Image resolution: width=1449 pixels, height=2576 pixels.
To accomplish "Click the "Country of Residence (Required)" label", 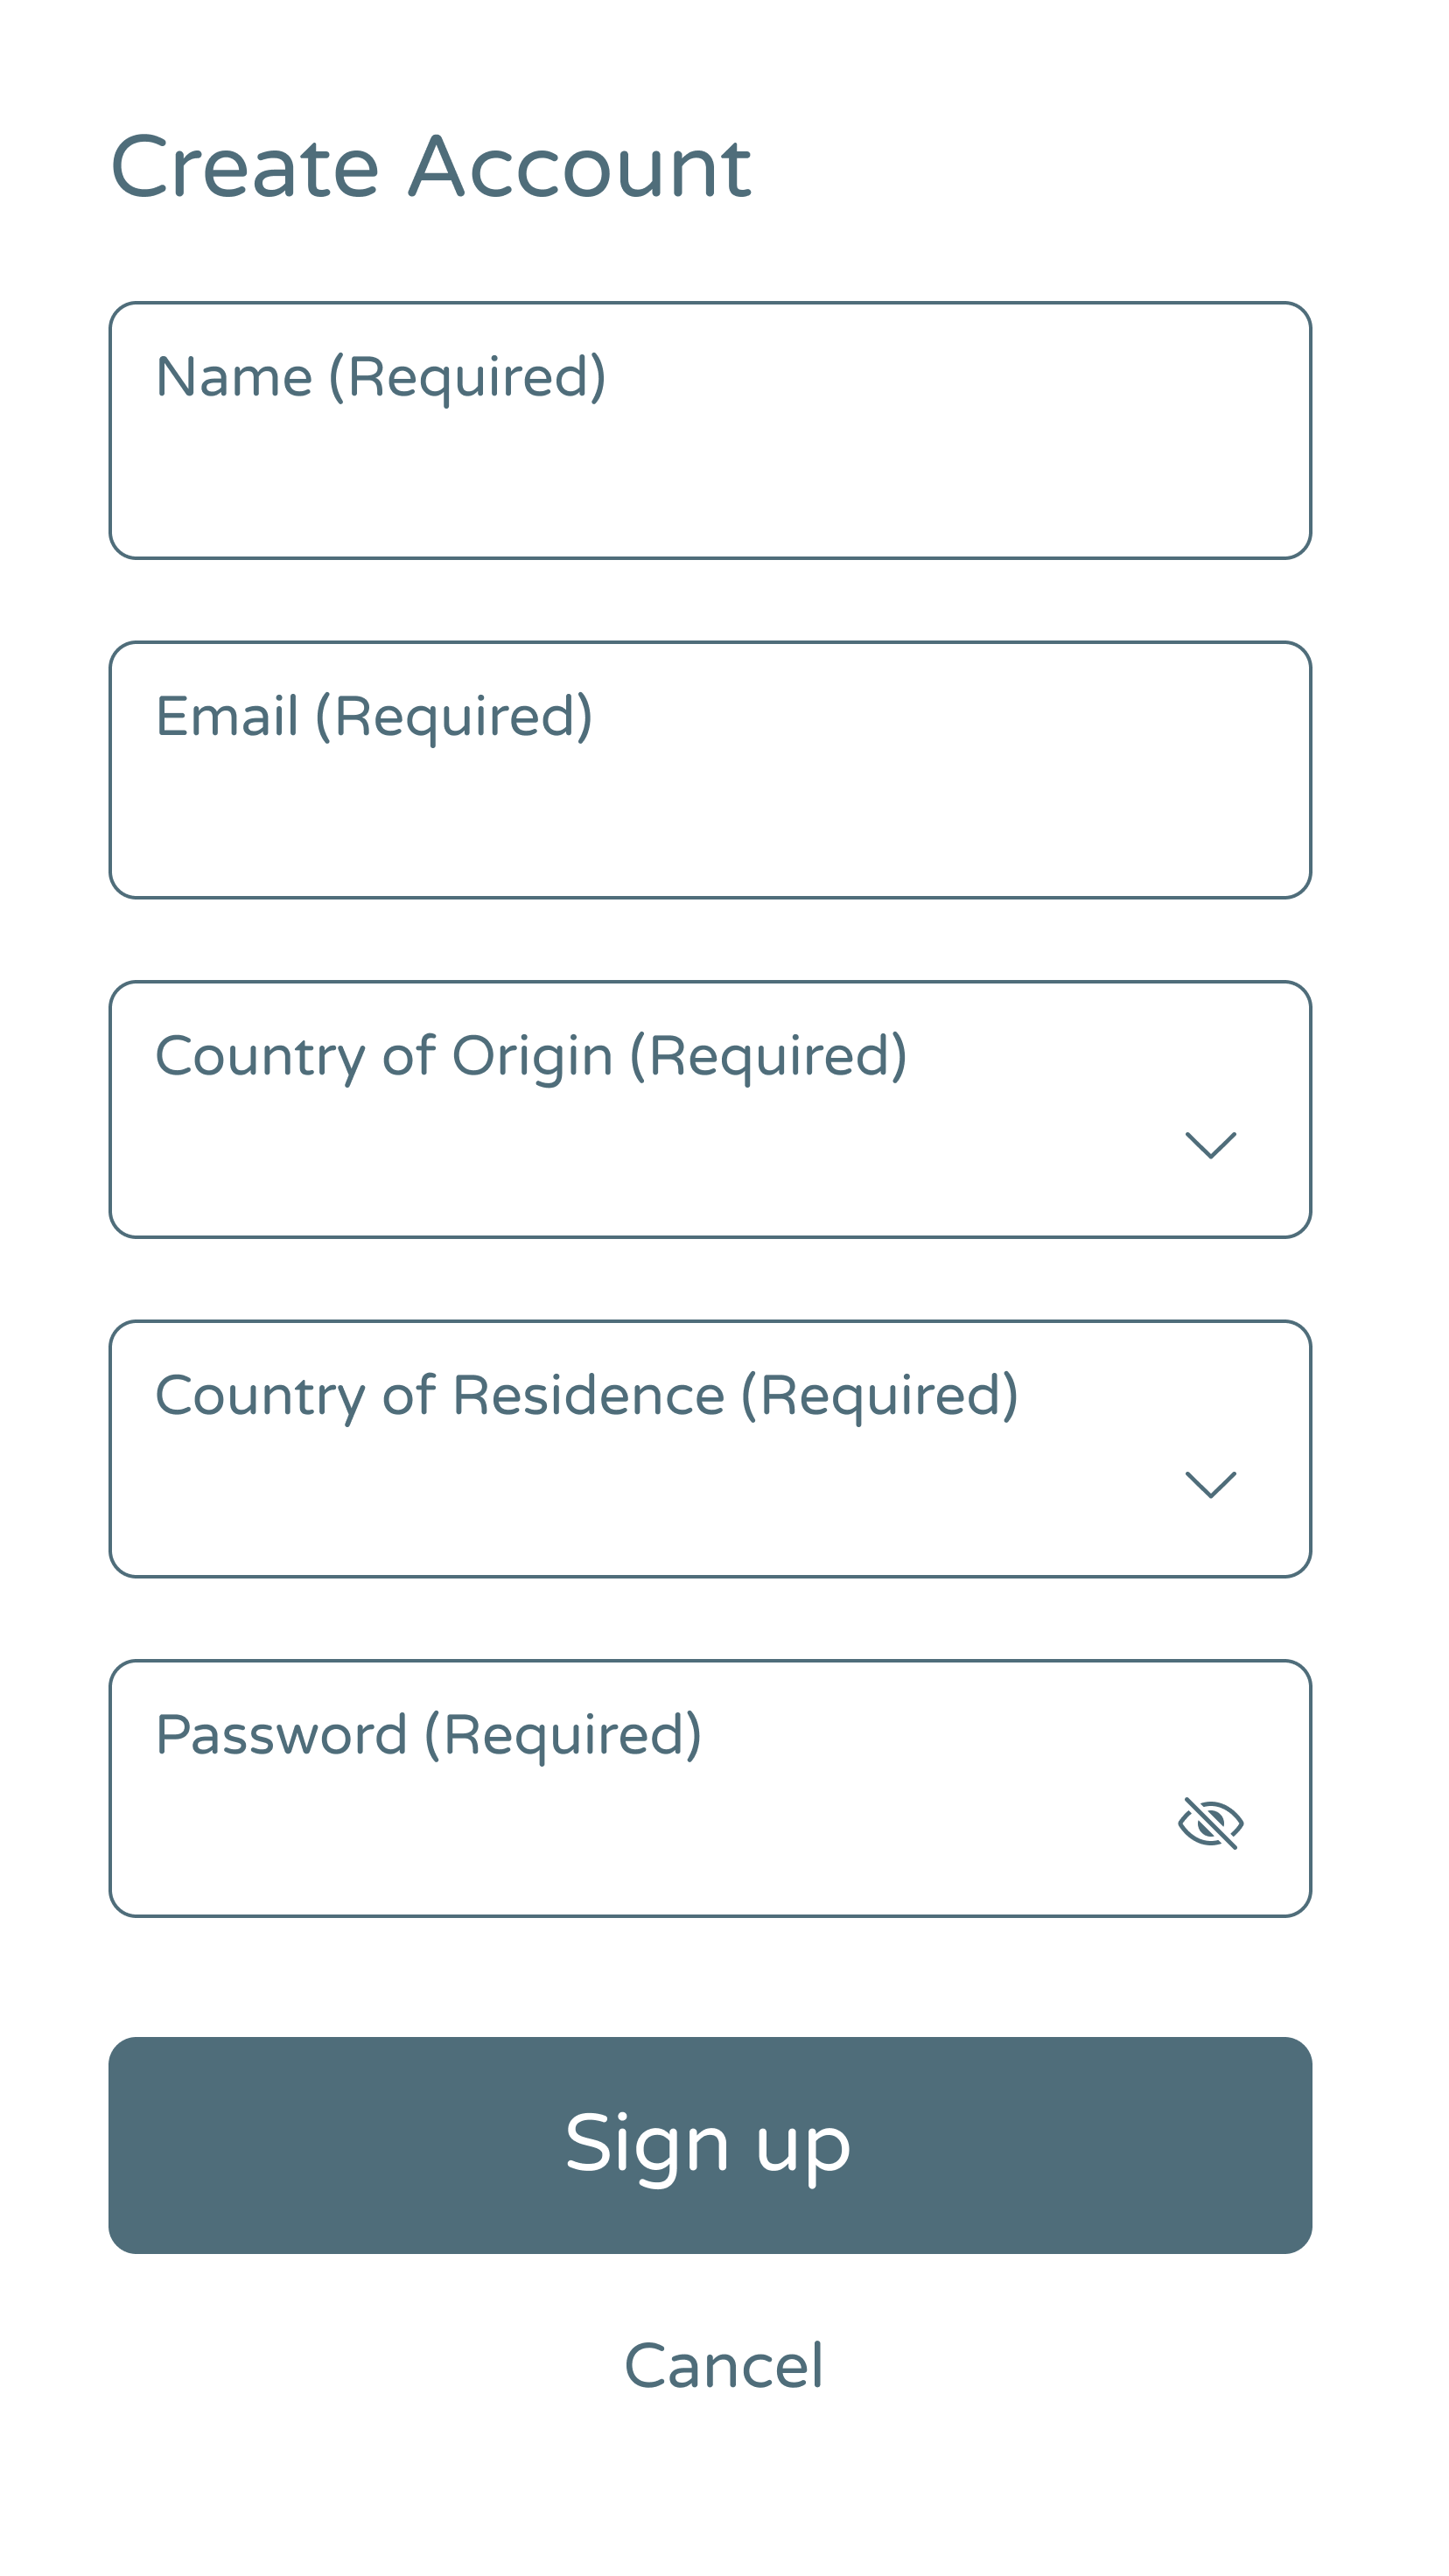I will click(x=587, y=1396).
